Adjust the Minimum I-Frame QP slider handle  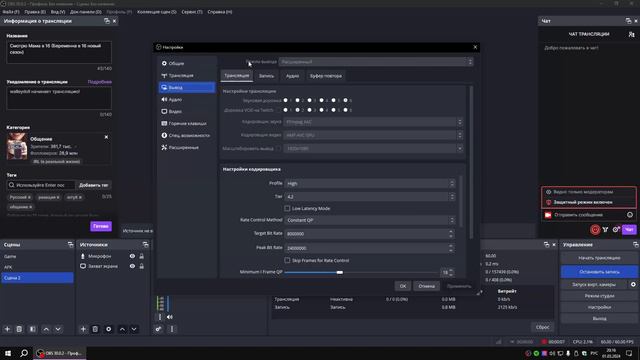coord(340,272)
